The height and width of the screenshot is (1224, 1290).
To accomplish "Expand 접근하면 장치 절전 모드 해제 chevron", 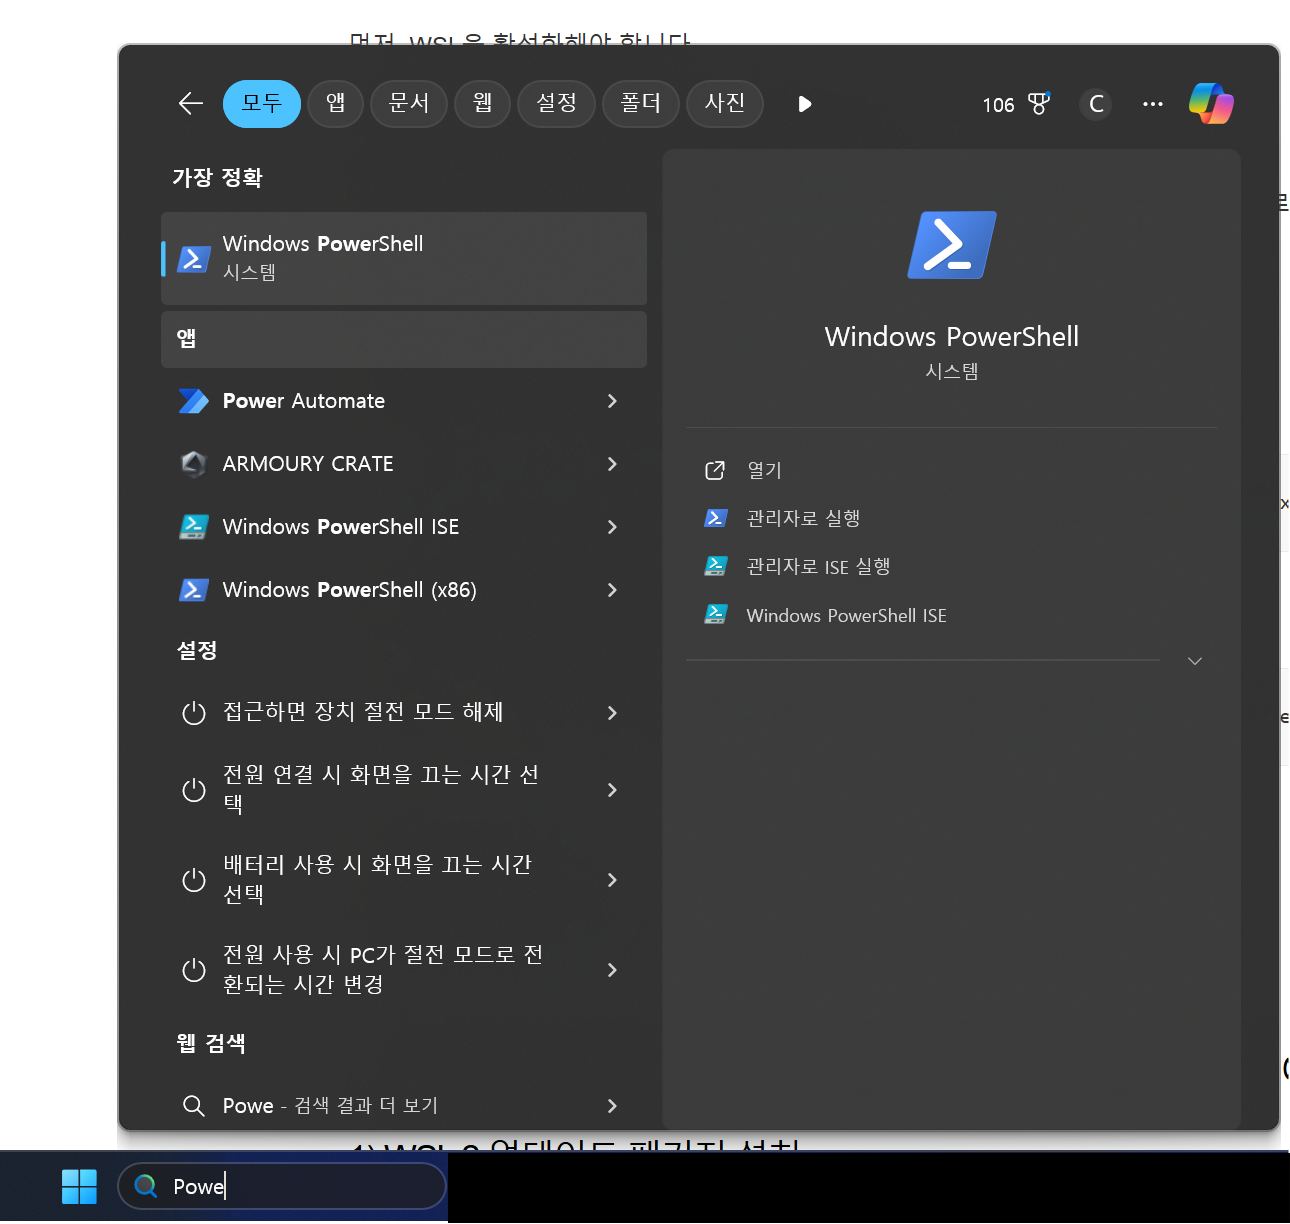I will [612, 713].
